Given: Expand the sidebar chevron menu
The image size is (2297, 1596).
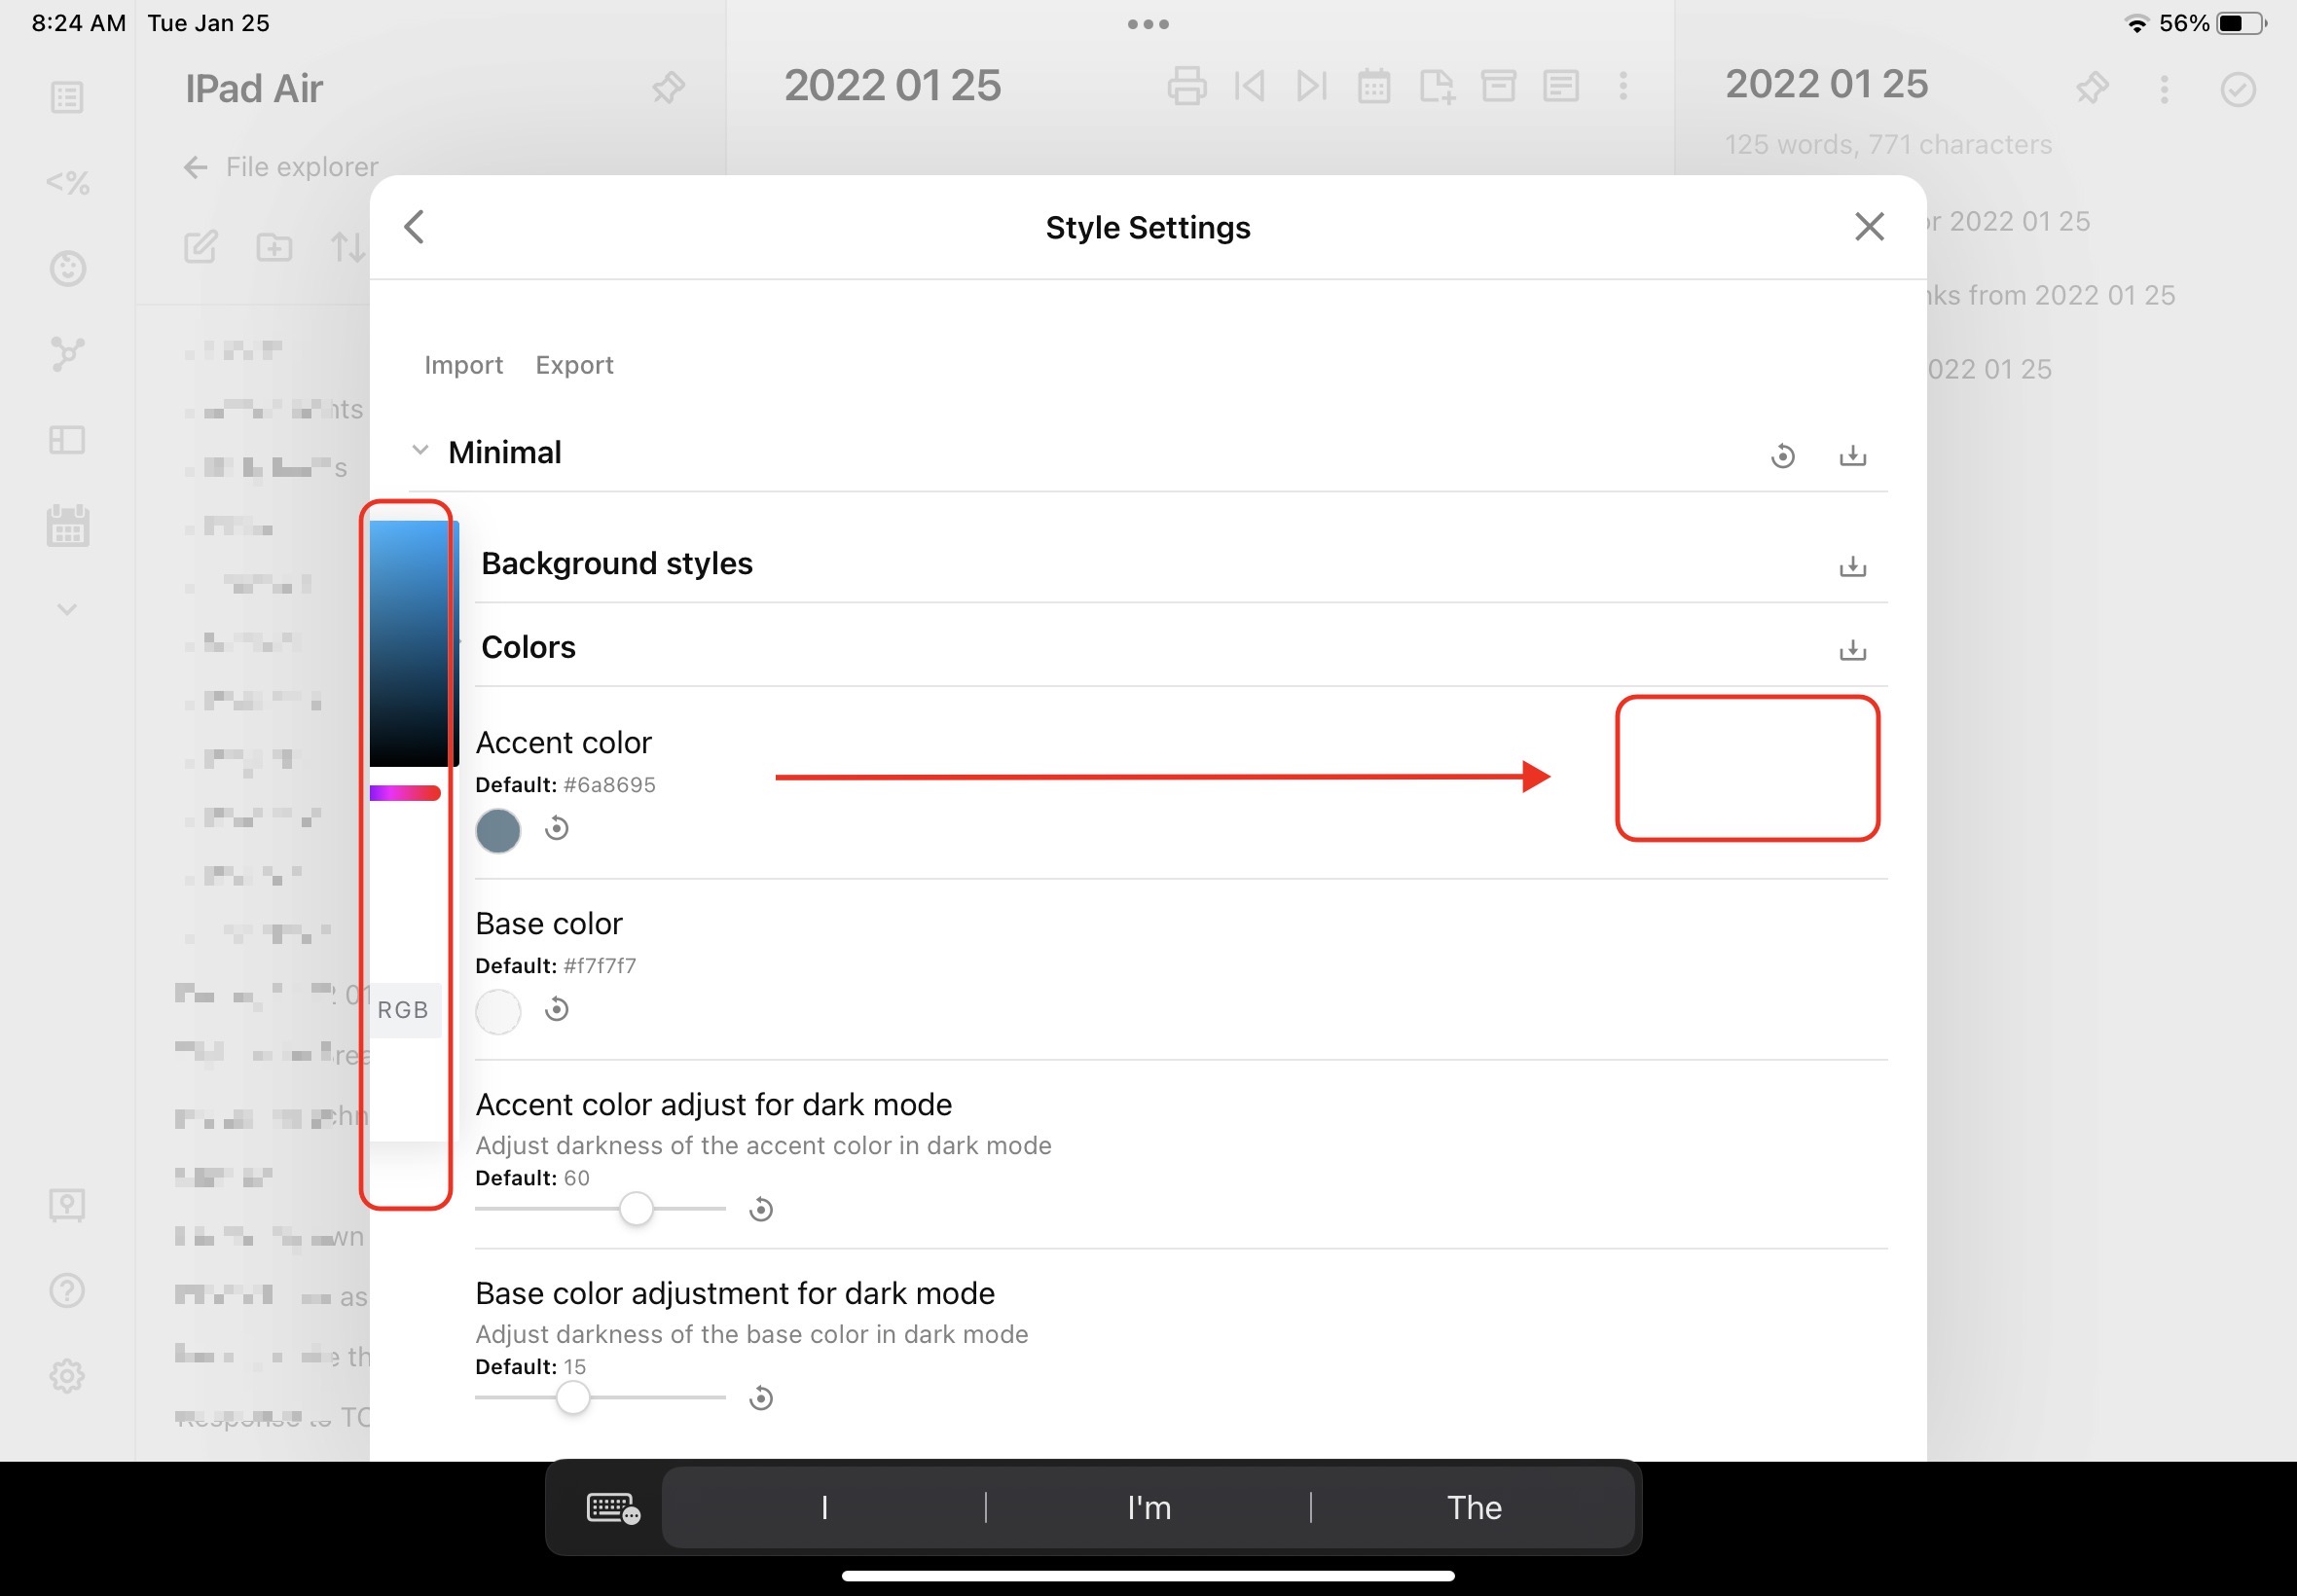Looking at the screenshot, I should pos(66,608).
